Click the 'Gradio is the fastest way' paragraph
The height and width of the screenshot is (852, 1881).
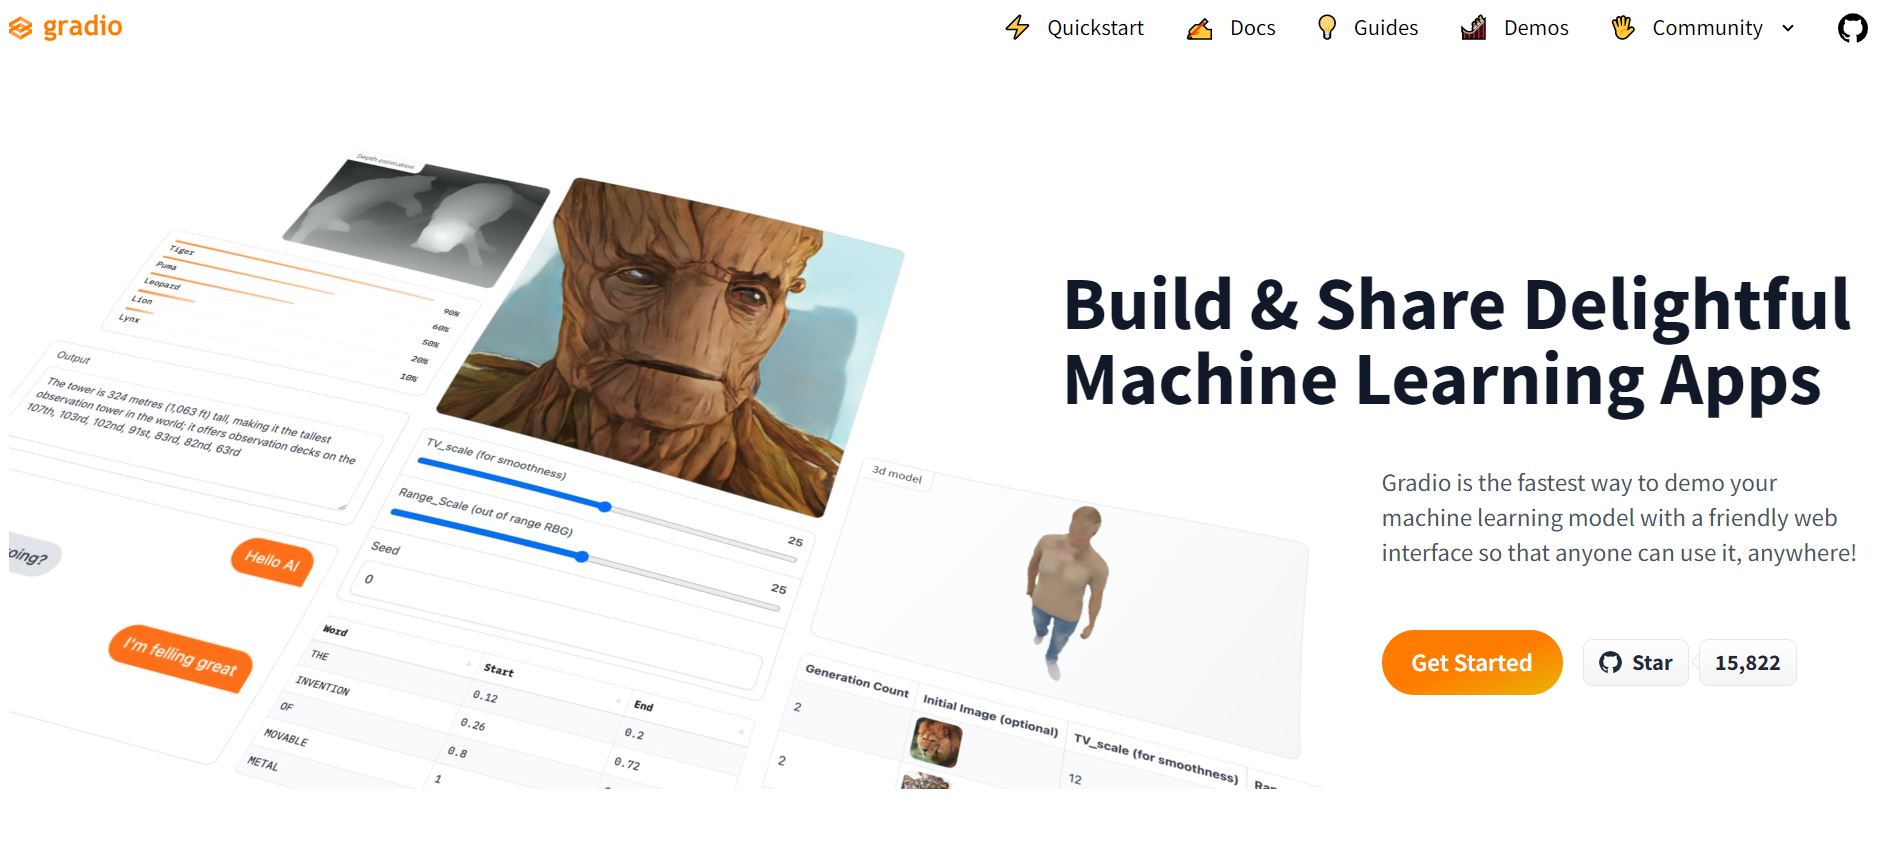click(1619, 518)
